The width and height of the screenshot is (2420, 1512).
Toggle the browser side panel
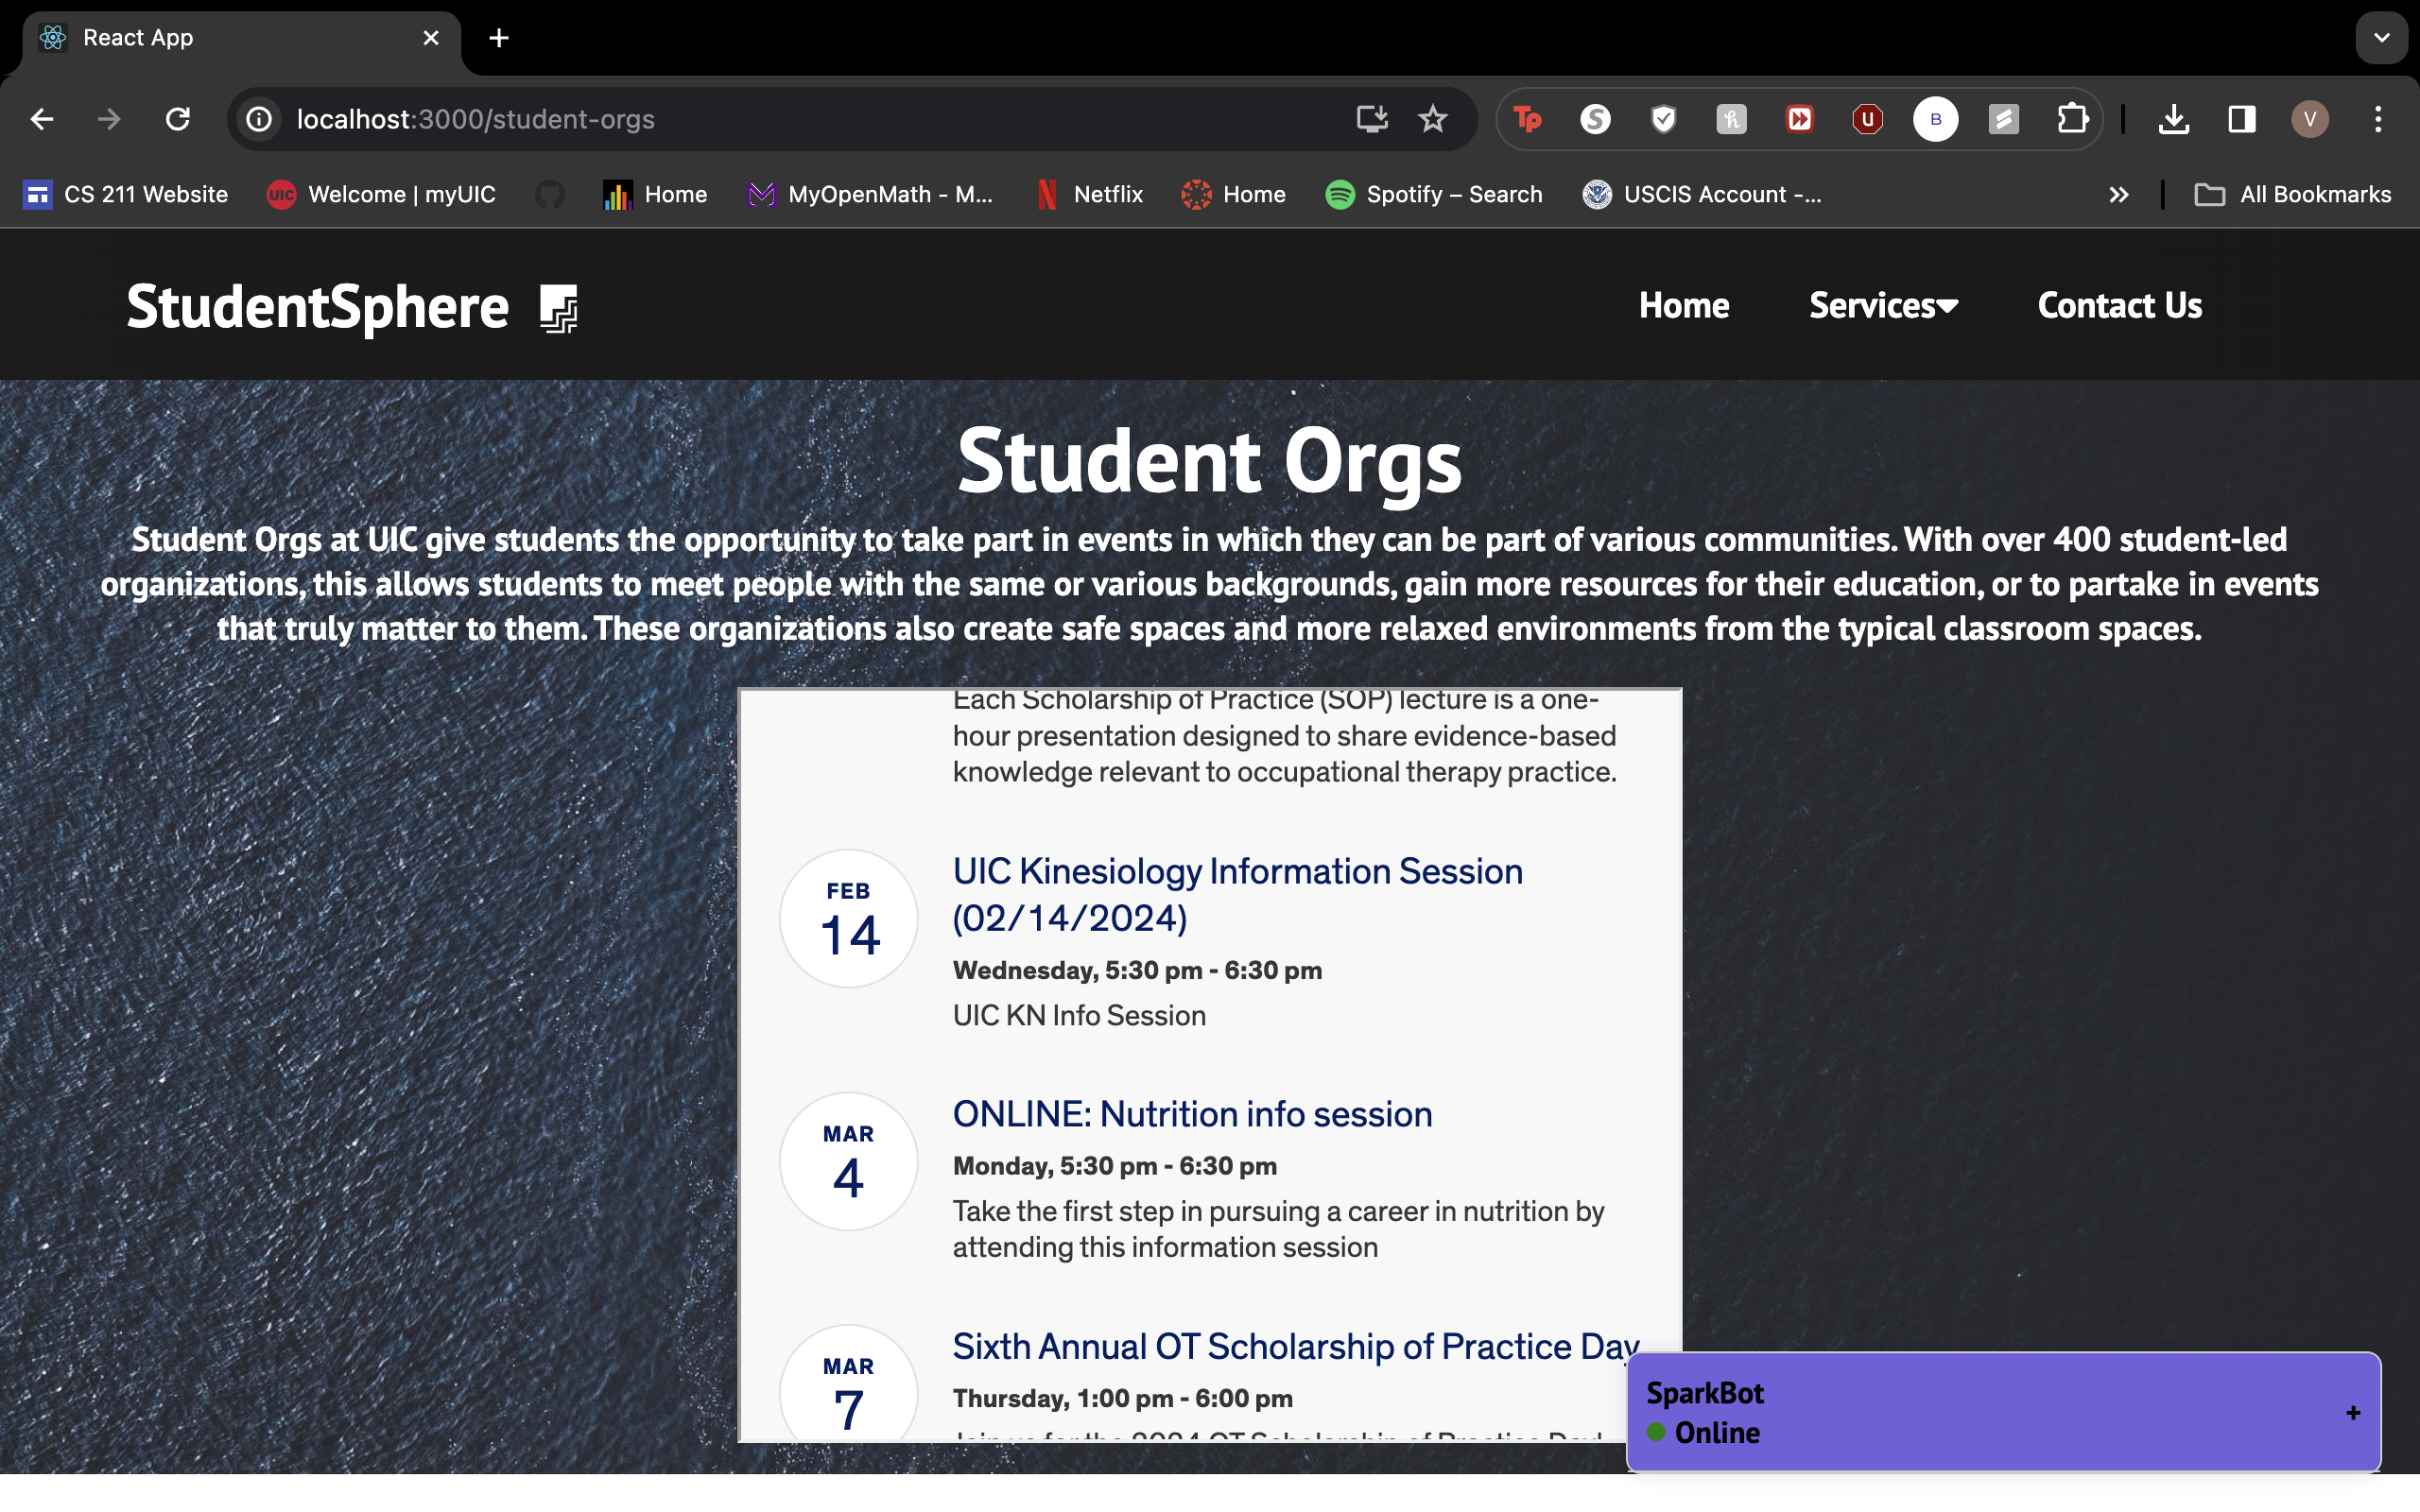point(2241,119)
